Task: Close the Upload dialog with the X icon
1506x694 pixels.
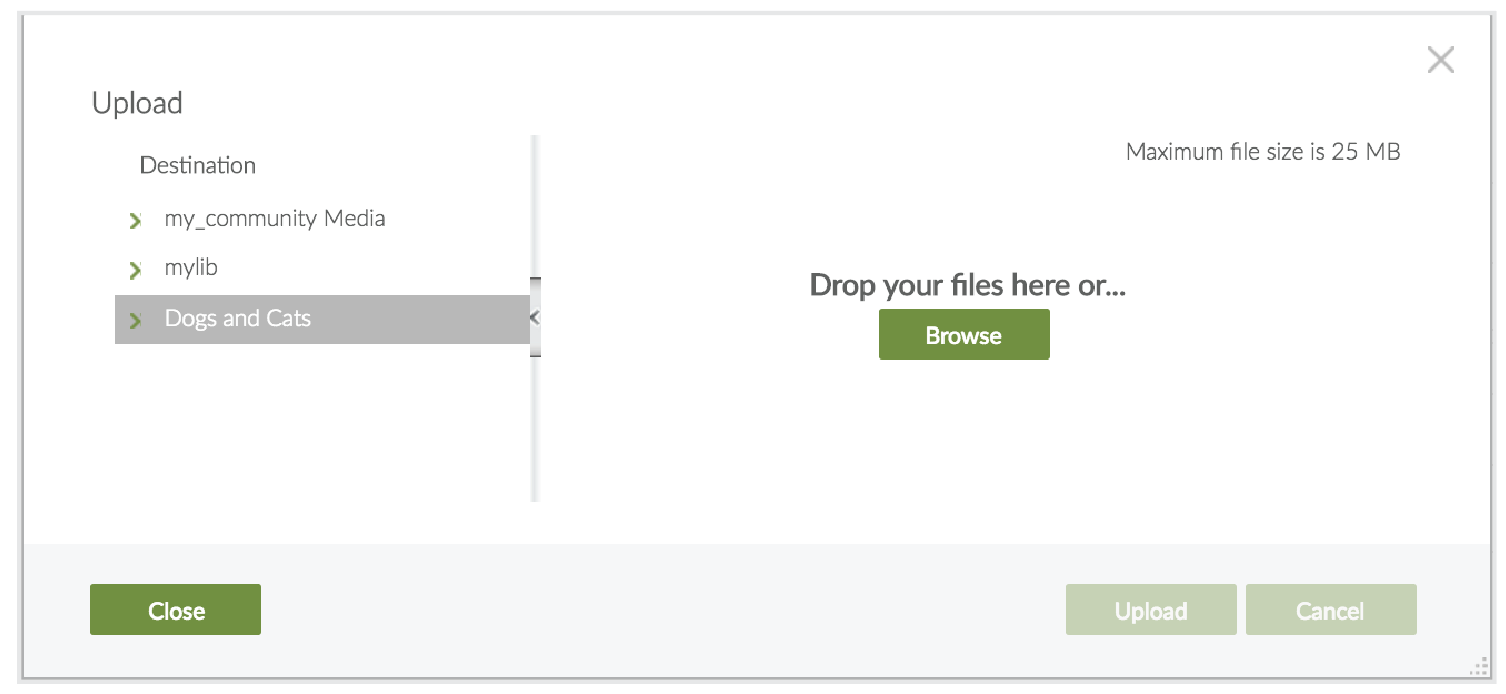Action: 1440,61
